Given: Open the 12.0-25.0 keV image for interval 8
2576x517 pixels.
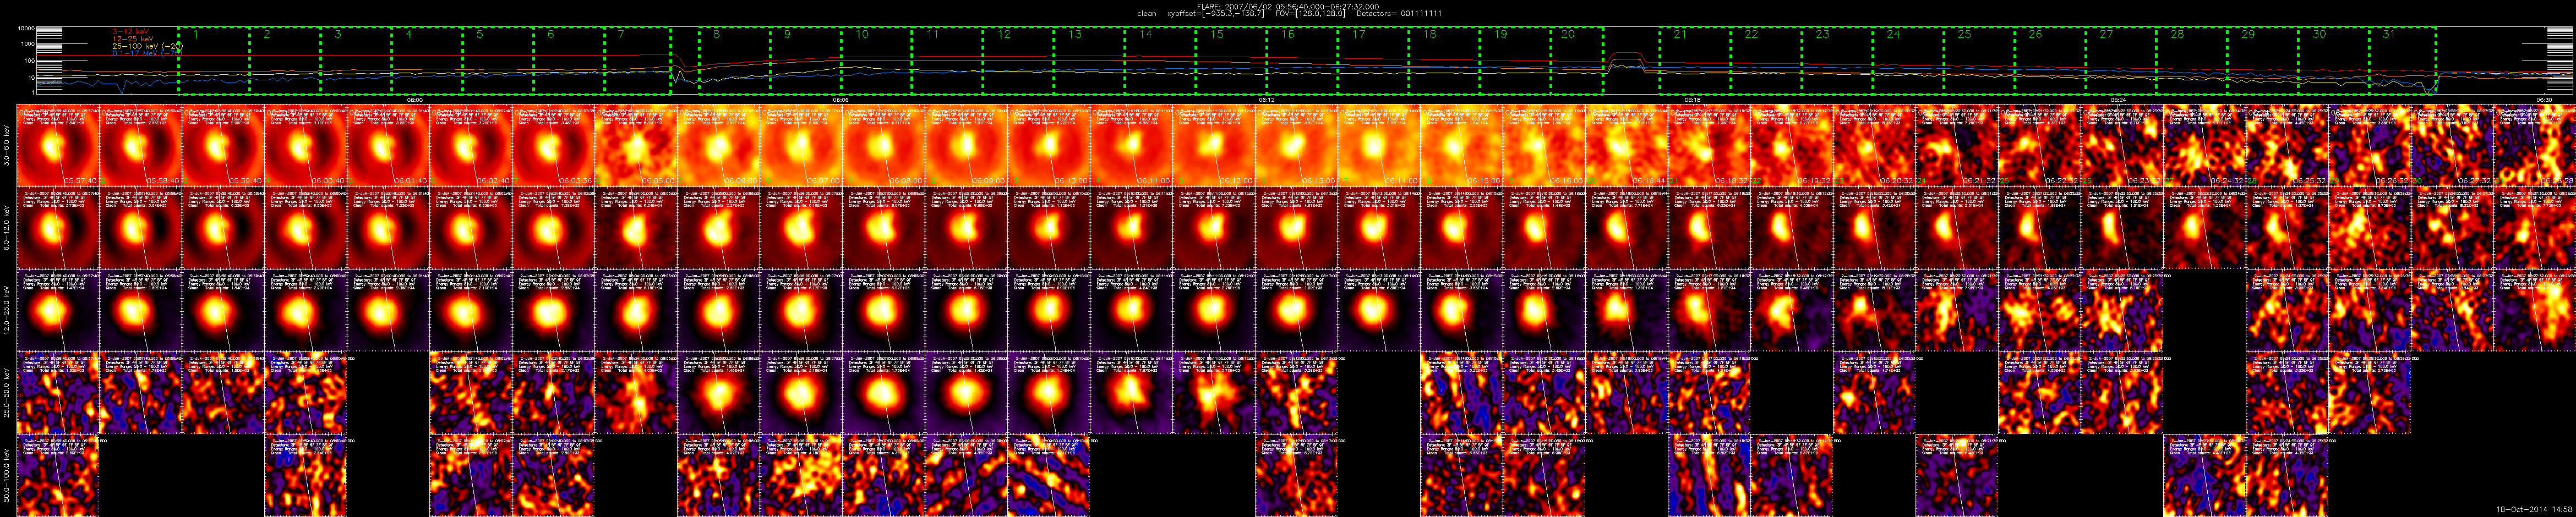Looking at the screenshot, I should click(x=636, y=311).
